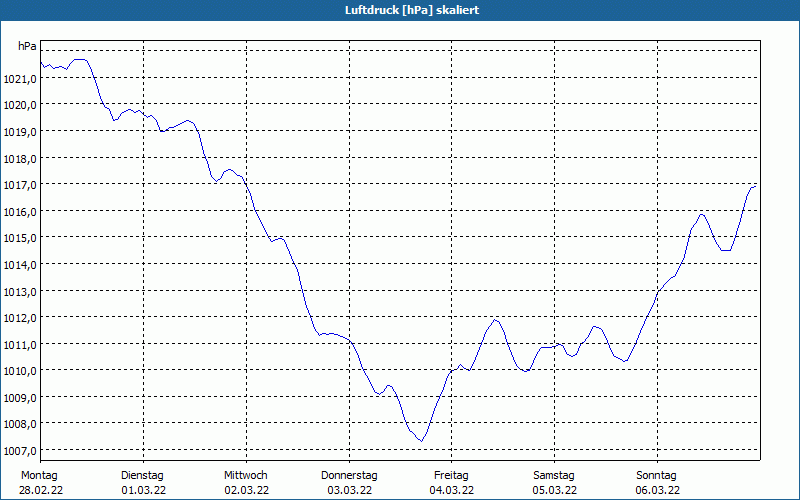This screenshot has height=500, width=800.
Task: Click the 'Donnerstag' day label
Action: [x=349, y=476]
